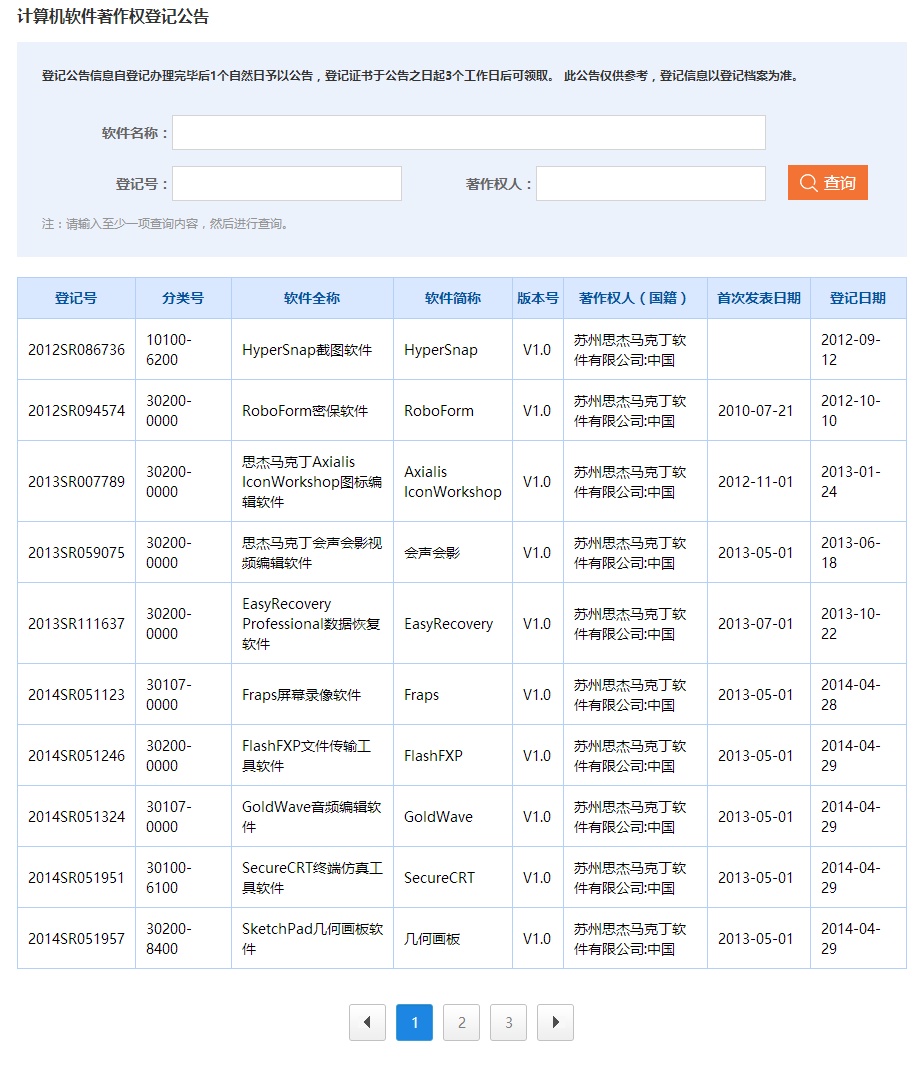This screenshot has width=921, height=1084.
Task: Focus the 登记号 input field
Action: [x=286, y=183]
